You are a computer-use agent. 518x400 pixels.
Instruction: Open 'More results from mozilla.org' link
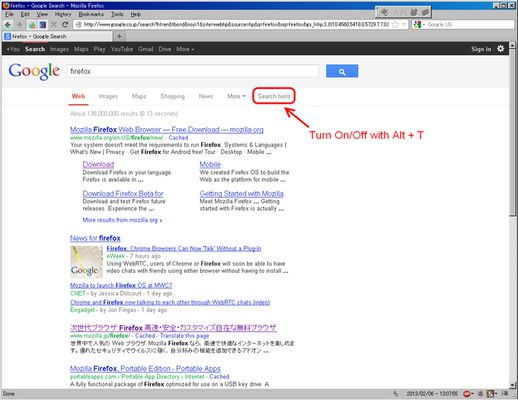click(122, 220)
